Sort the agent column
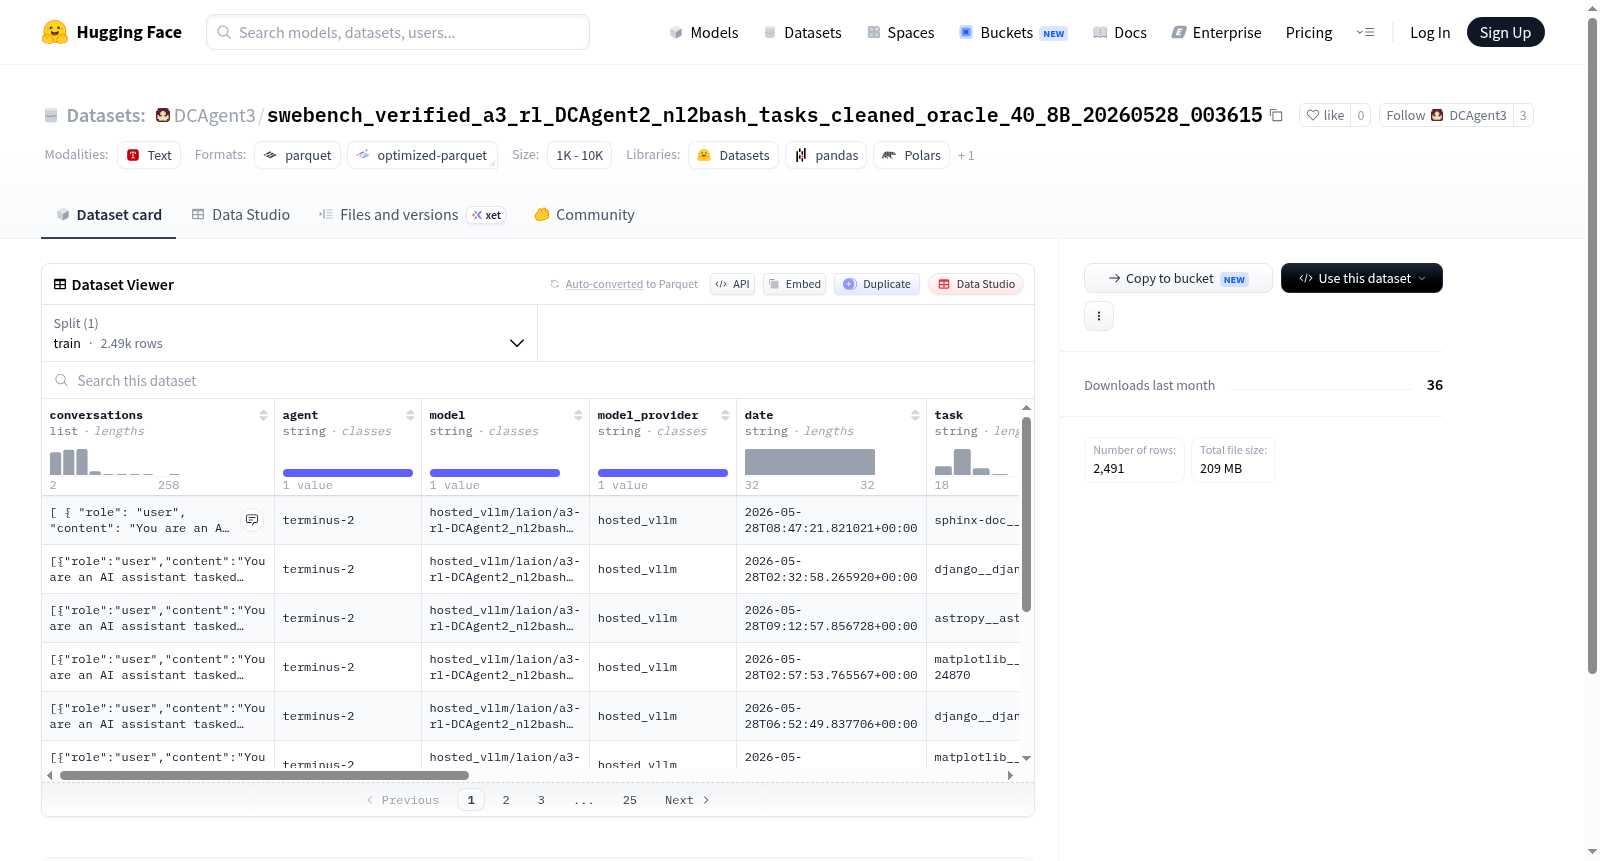This screenshot has height=861, width=1600. pyautogui.click(x=410, y=415)
